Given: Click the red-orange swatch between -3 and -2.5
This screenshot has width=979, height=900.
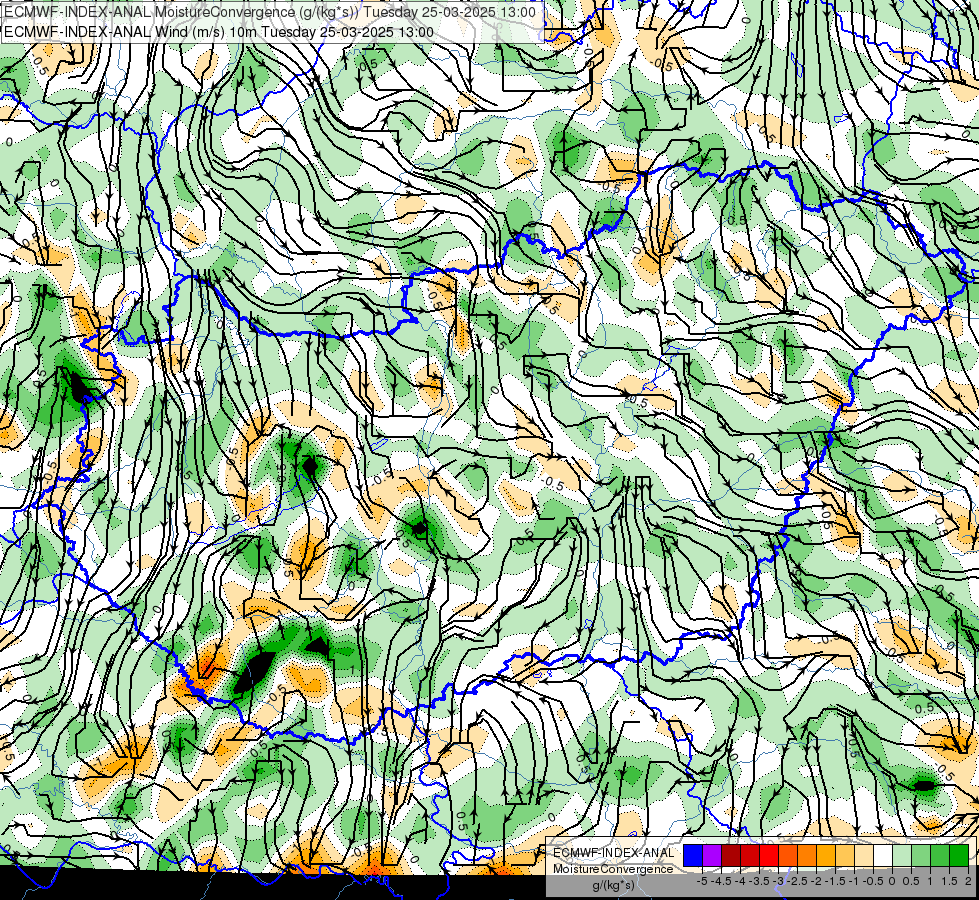Looking at the screenshot, I should tap(788, 855).
